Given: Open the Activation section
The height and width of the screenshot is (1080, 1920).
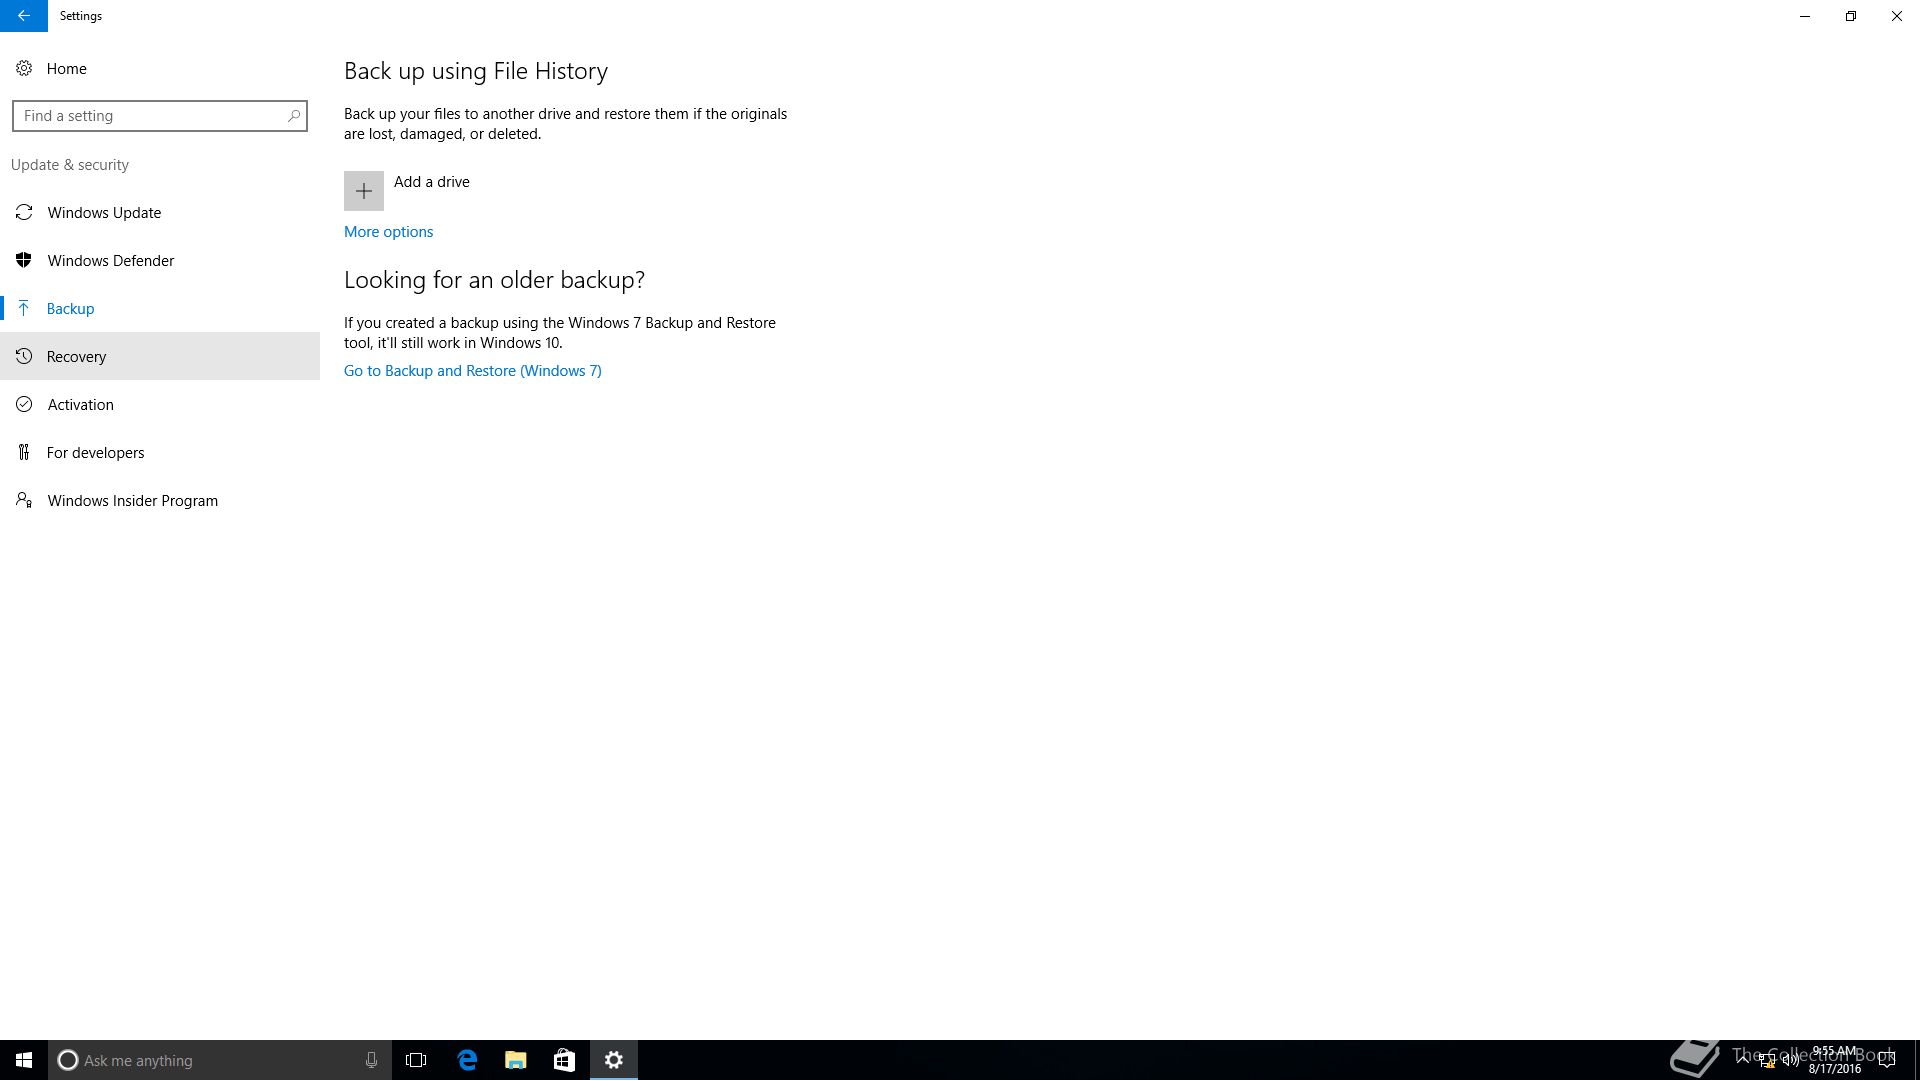Looking at the screenshot, I should 160,404.
